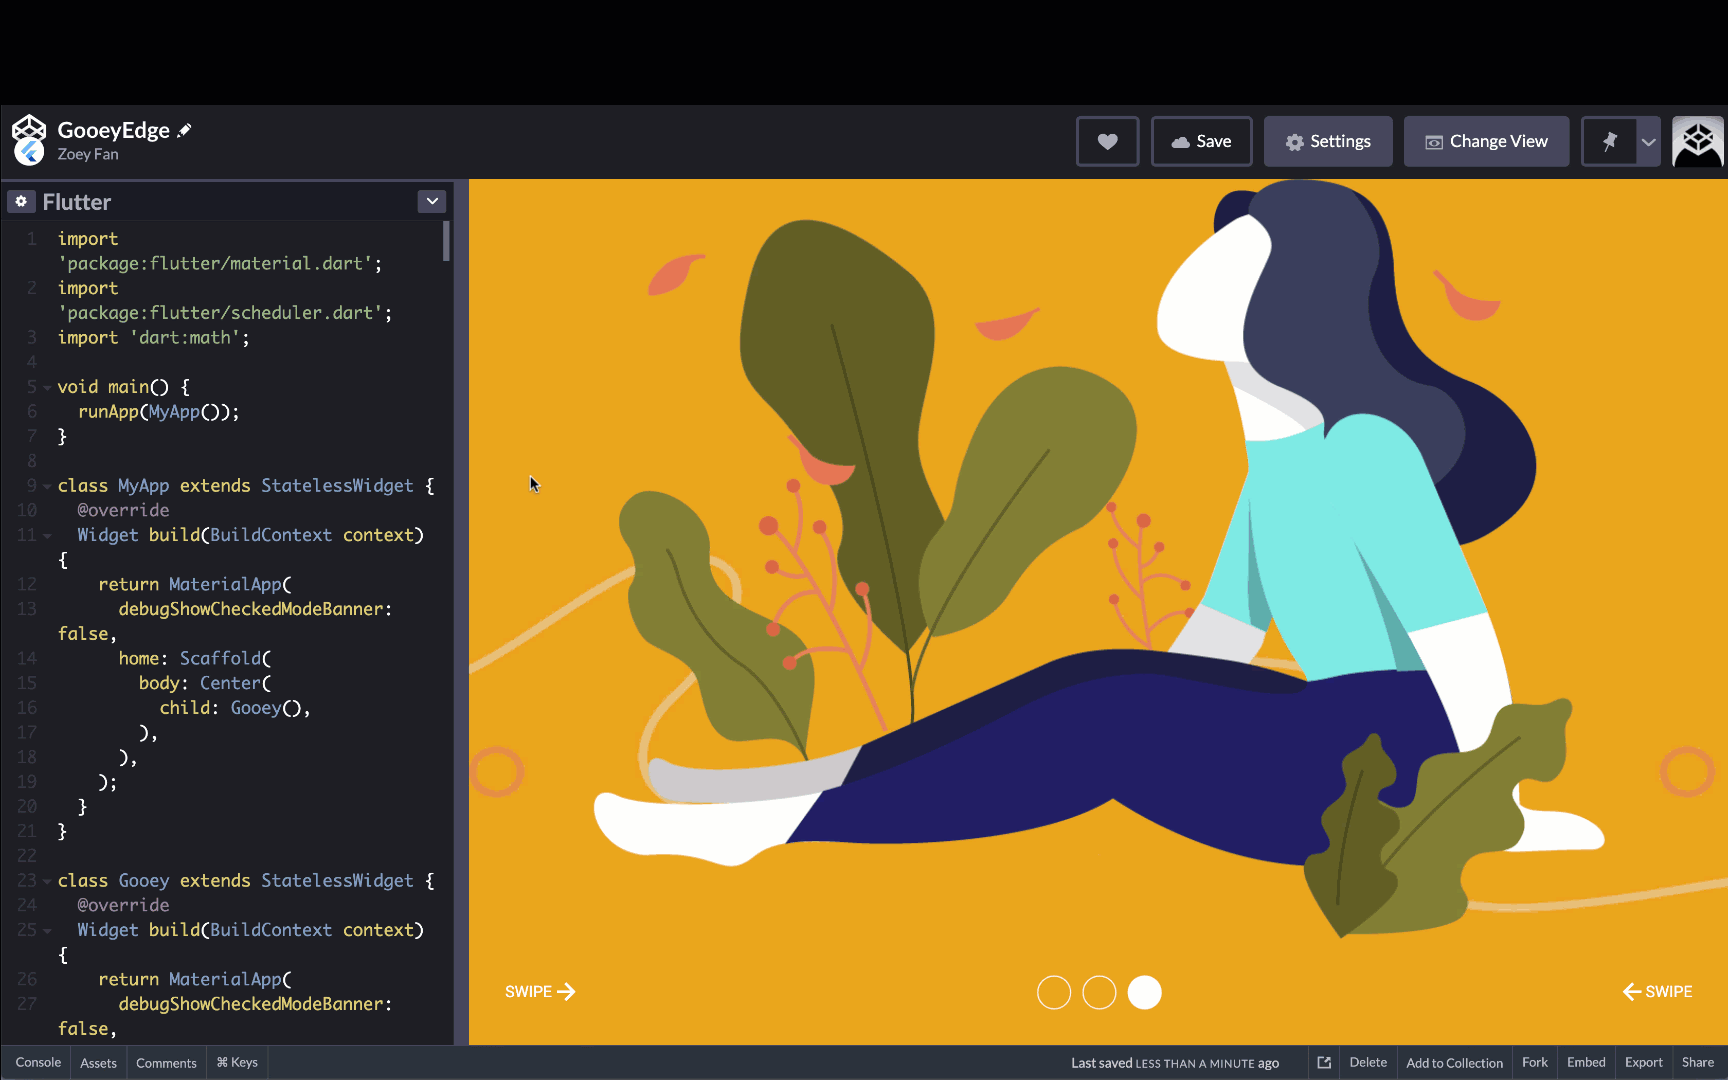The width and height of the screenshot is (1728, 1080).
Task: Select the third filled page indicator dot
Action: click(x=1144, y=992)
